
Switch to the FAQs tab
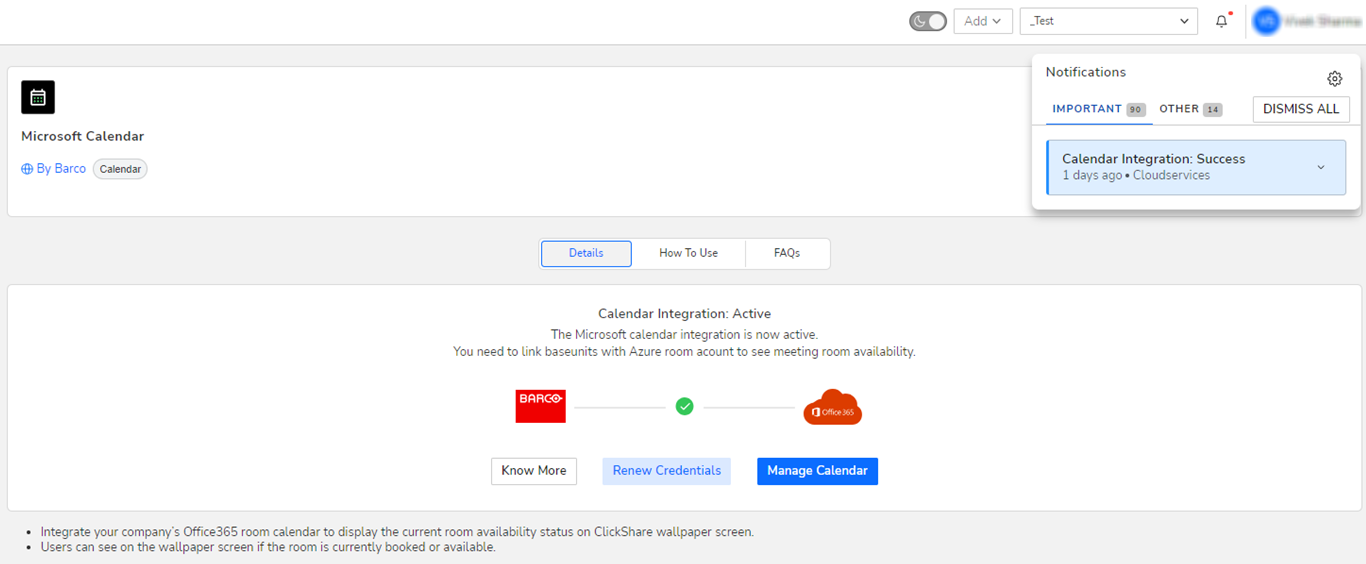pyautogui.click(x=787, y=253)
